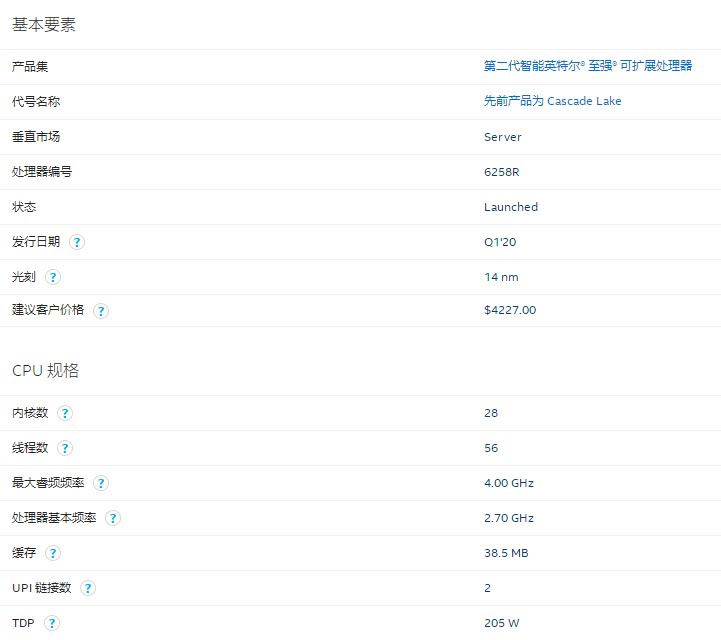Click the 产品集 row label

pos(30,67)
